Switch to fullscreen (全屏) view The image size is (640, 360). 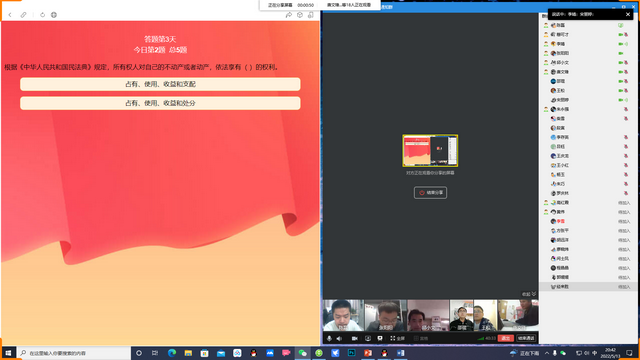pos(397,338)
